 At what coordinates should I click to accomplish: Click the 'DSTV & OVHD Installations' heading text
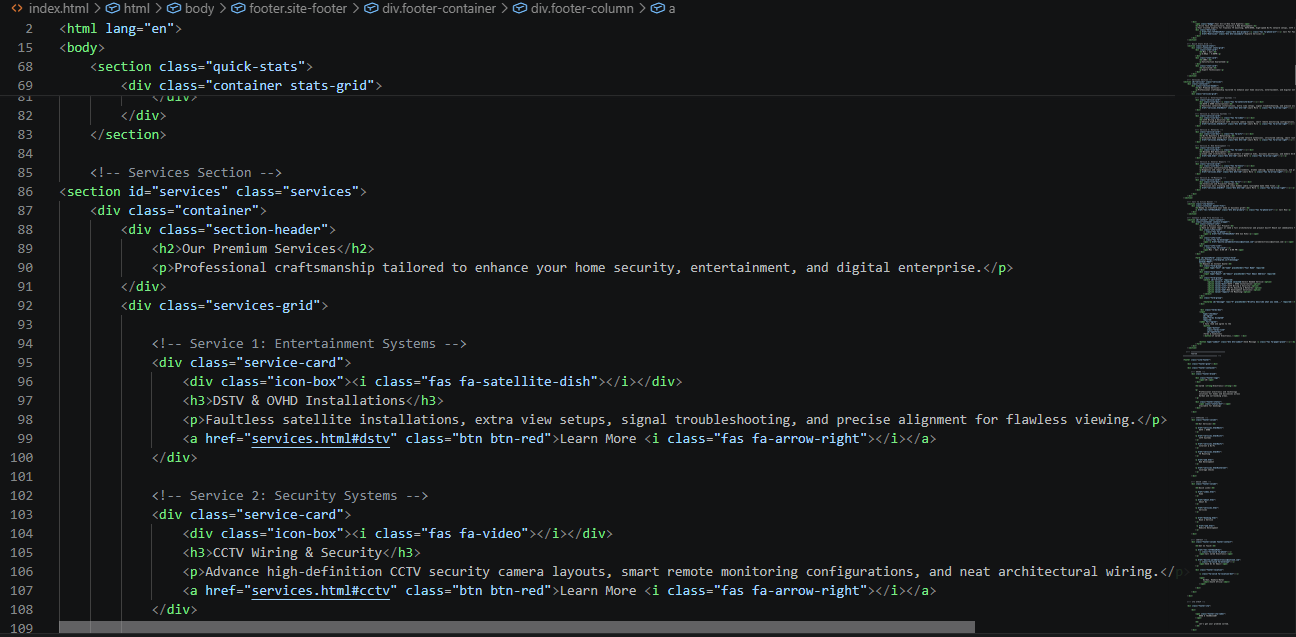click(309, 400)
